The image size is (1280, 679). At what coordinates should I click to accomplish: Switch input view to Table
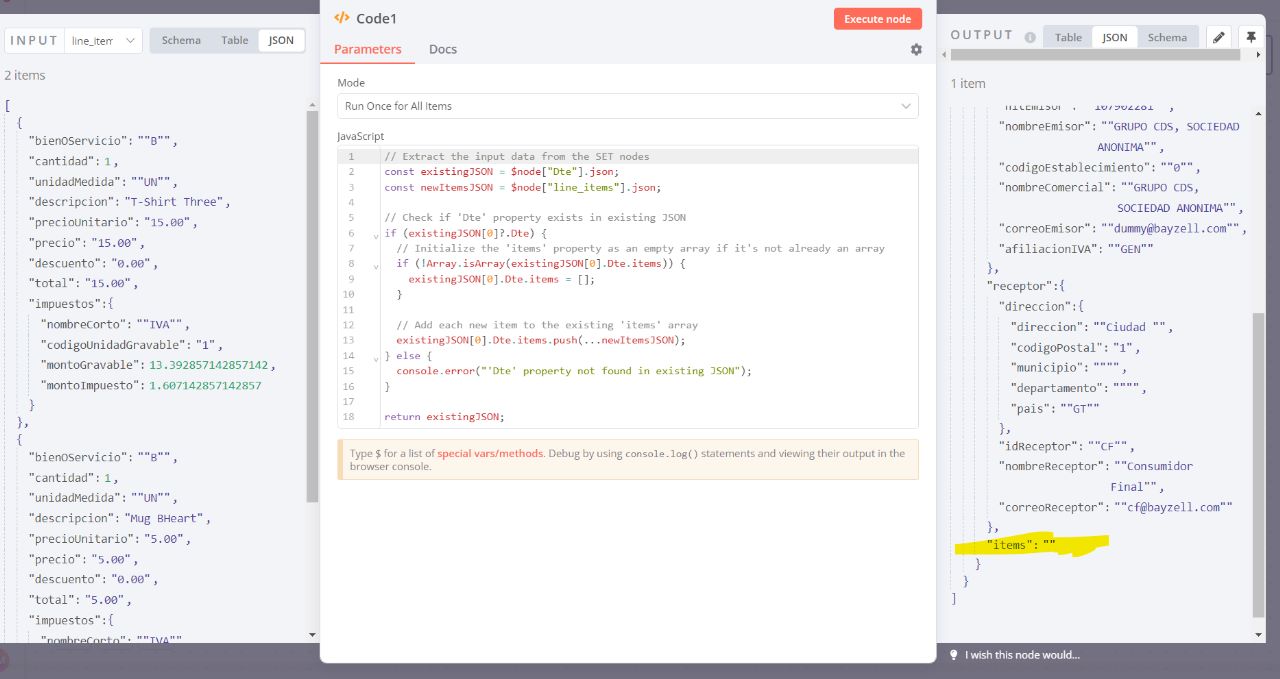click(x=235, y=40)
